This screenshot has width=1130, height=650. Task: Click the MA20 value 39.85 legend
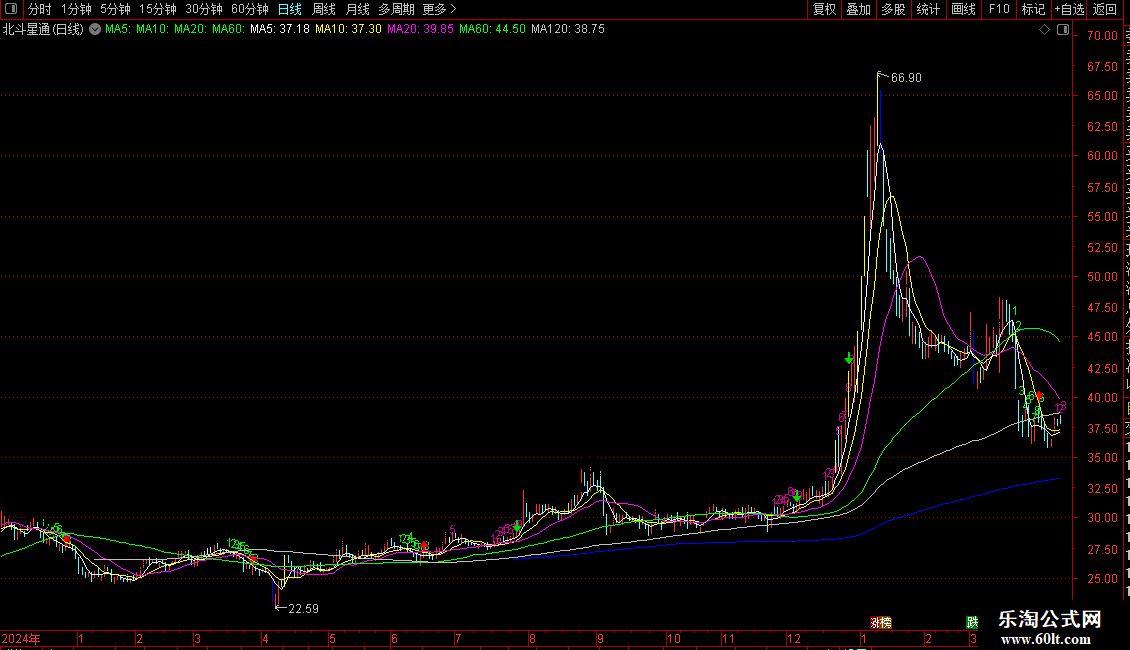420,30
